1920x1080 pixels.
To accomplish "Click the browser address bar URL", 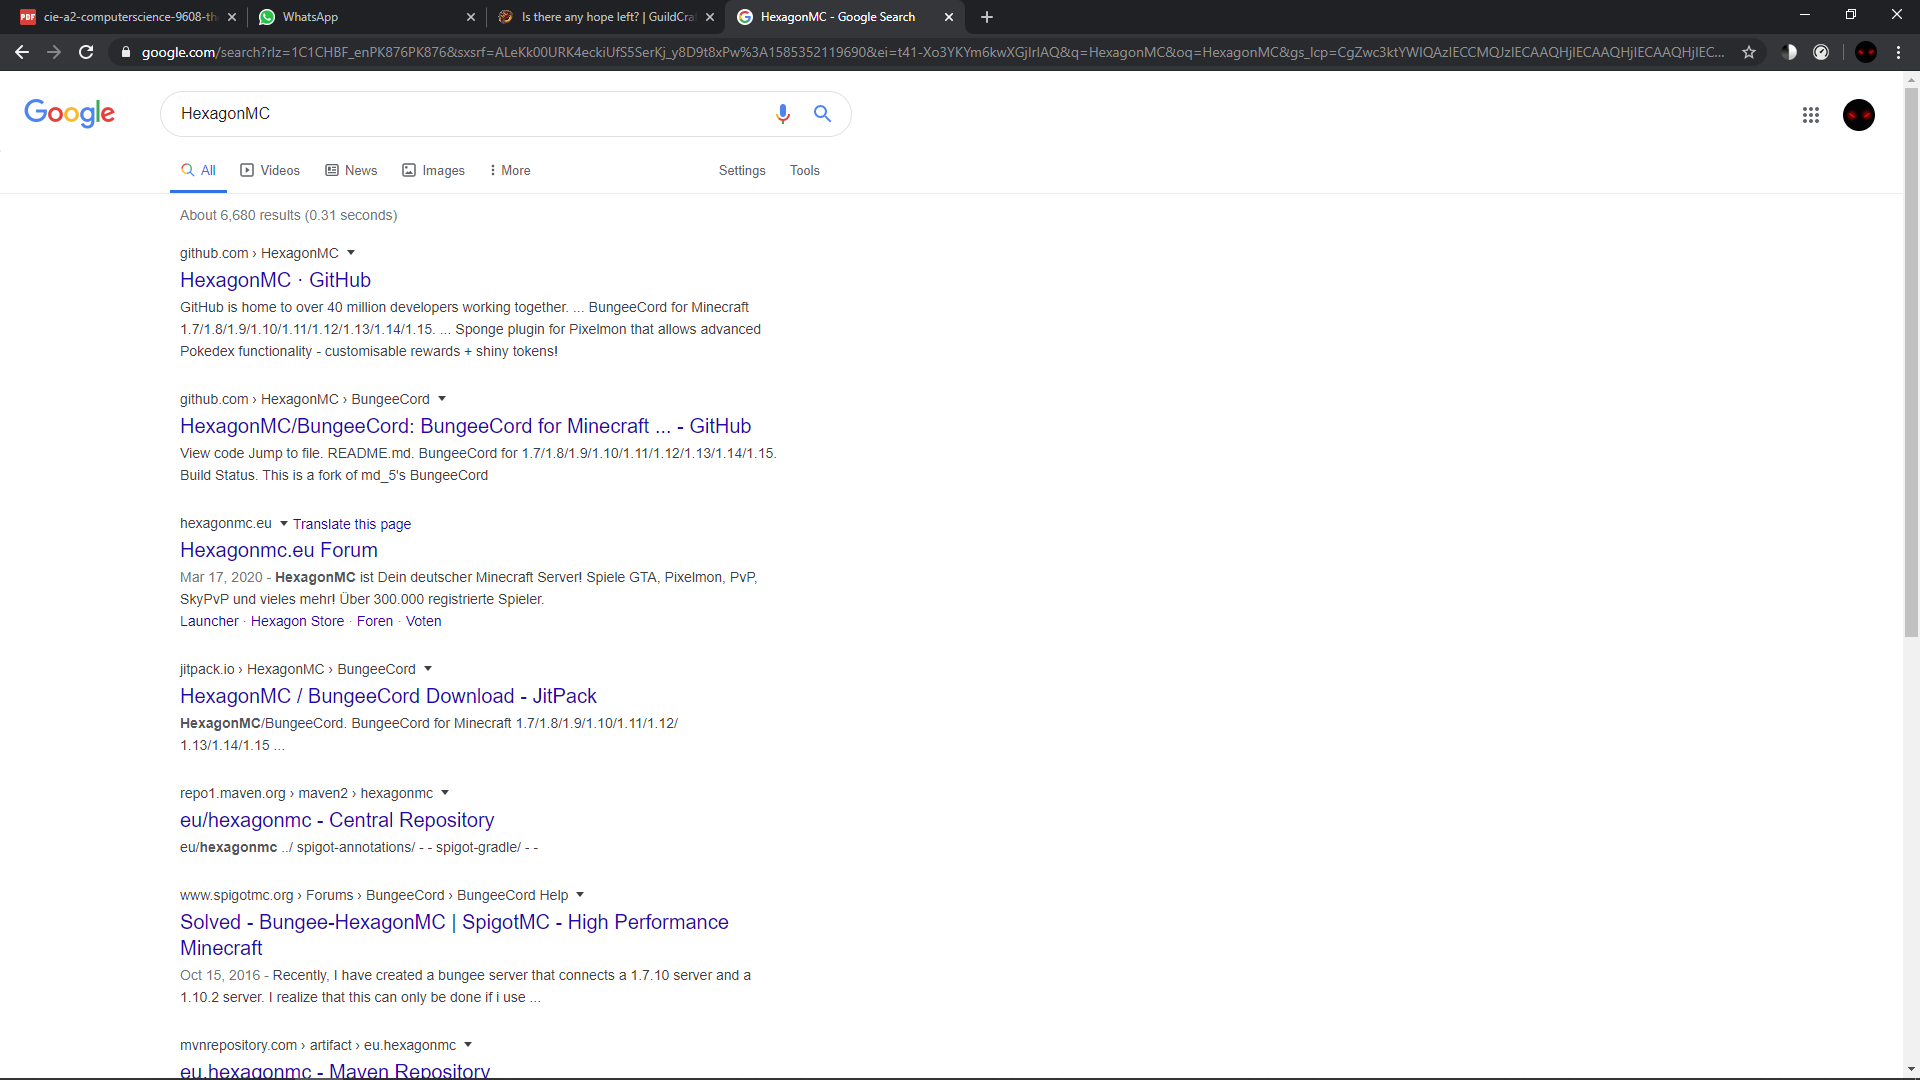I will pyautogui.click(x=932, y=52).
